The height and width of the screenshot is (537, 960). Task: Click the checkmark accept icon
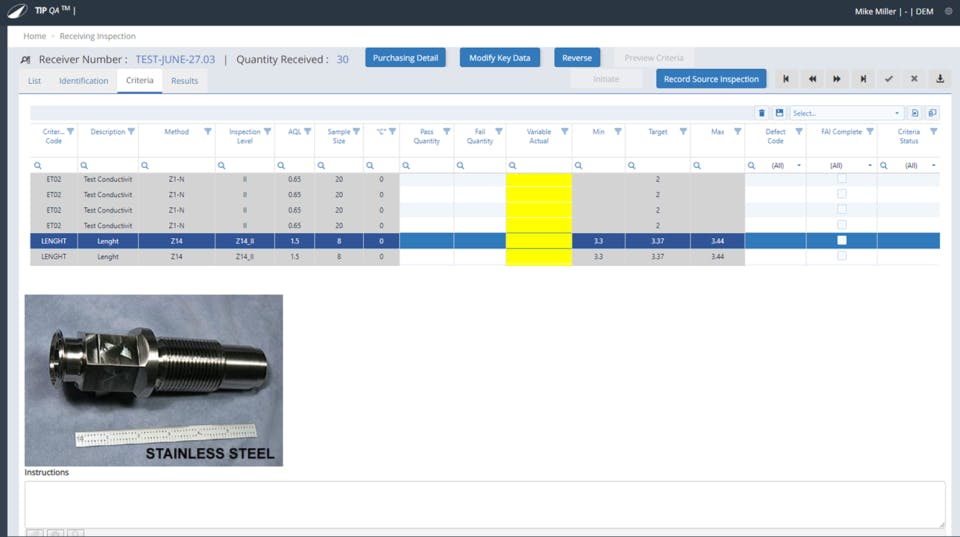888,79
